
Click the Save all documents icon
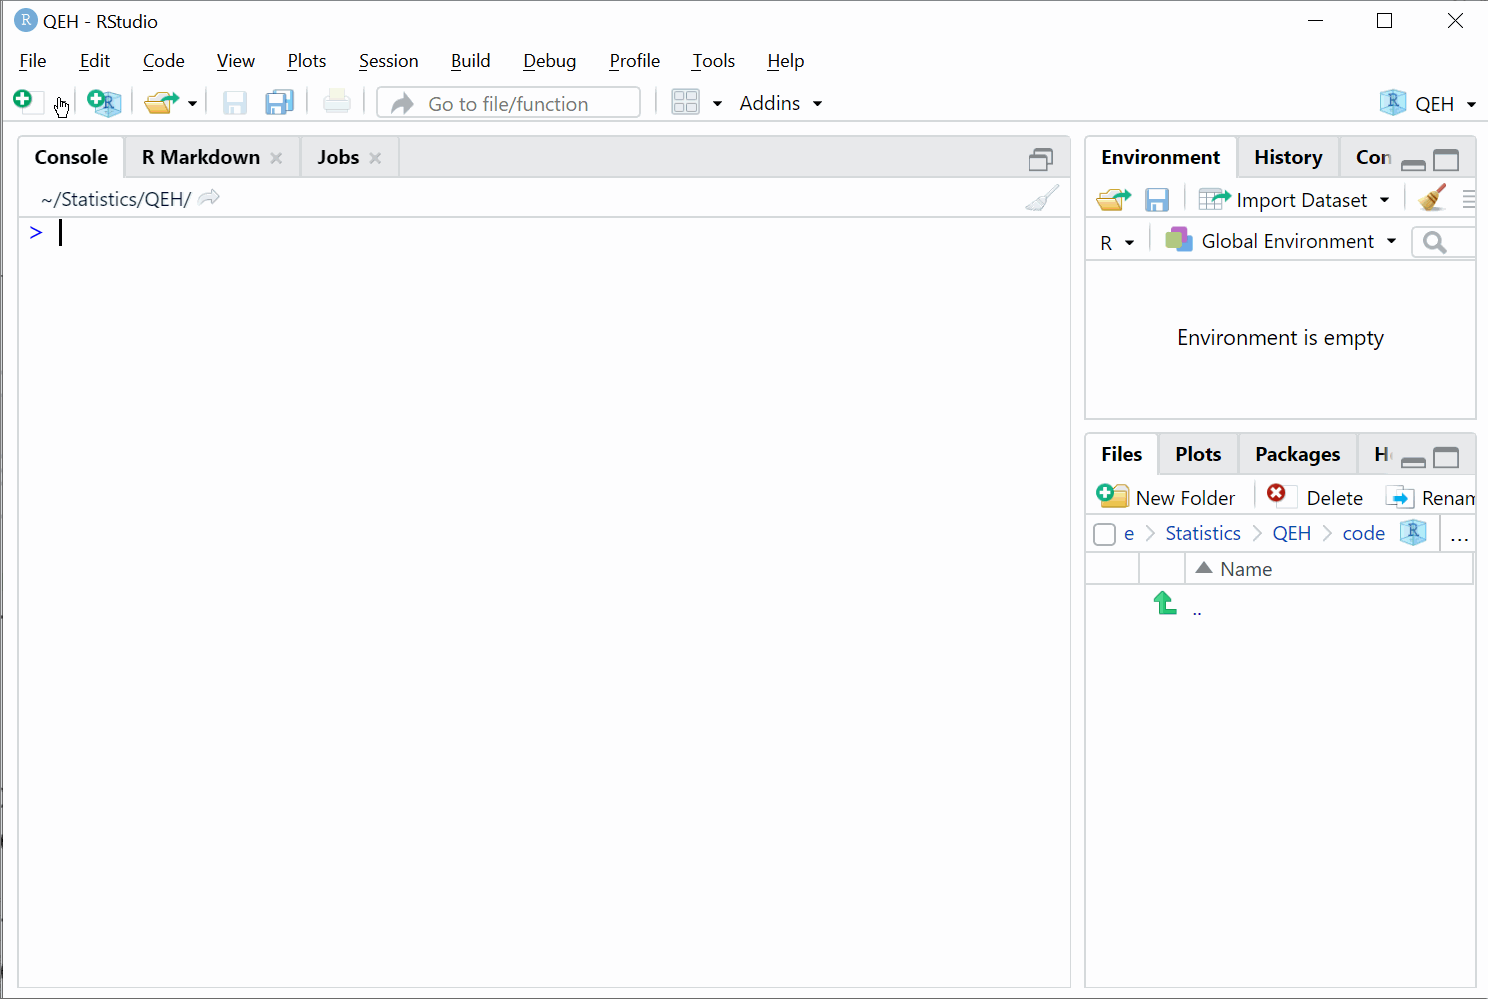pyautogui.click(x=279, y=102)
